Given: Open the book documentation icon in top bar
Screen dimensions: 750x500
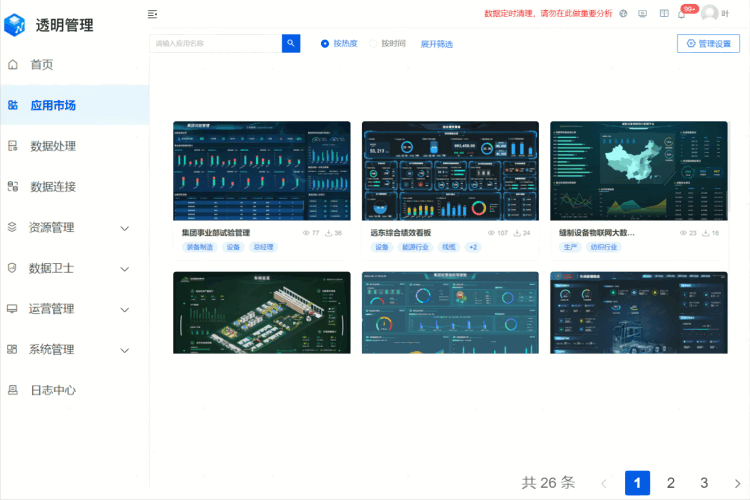Looking at the screenshot, I should point(663,14).
